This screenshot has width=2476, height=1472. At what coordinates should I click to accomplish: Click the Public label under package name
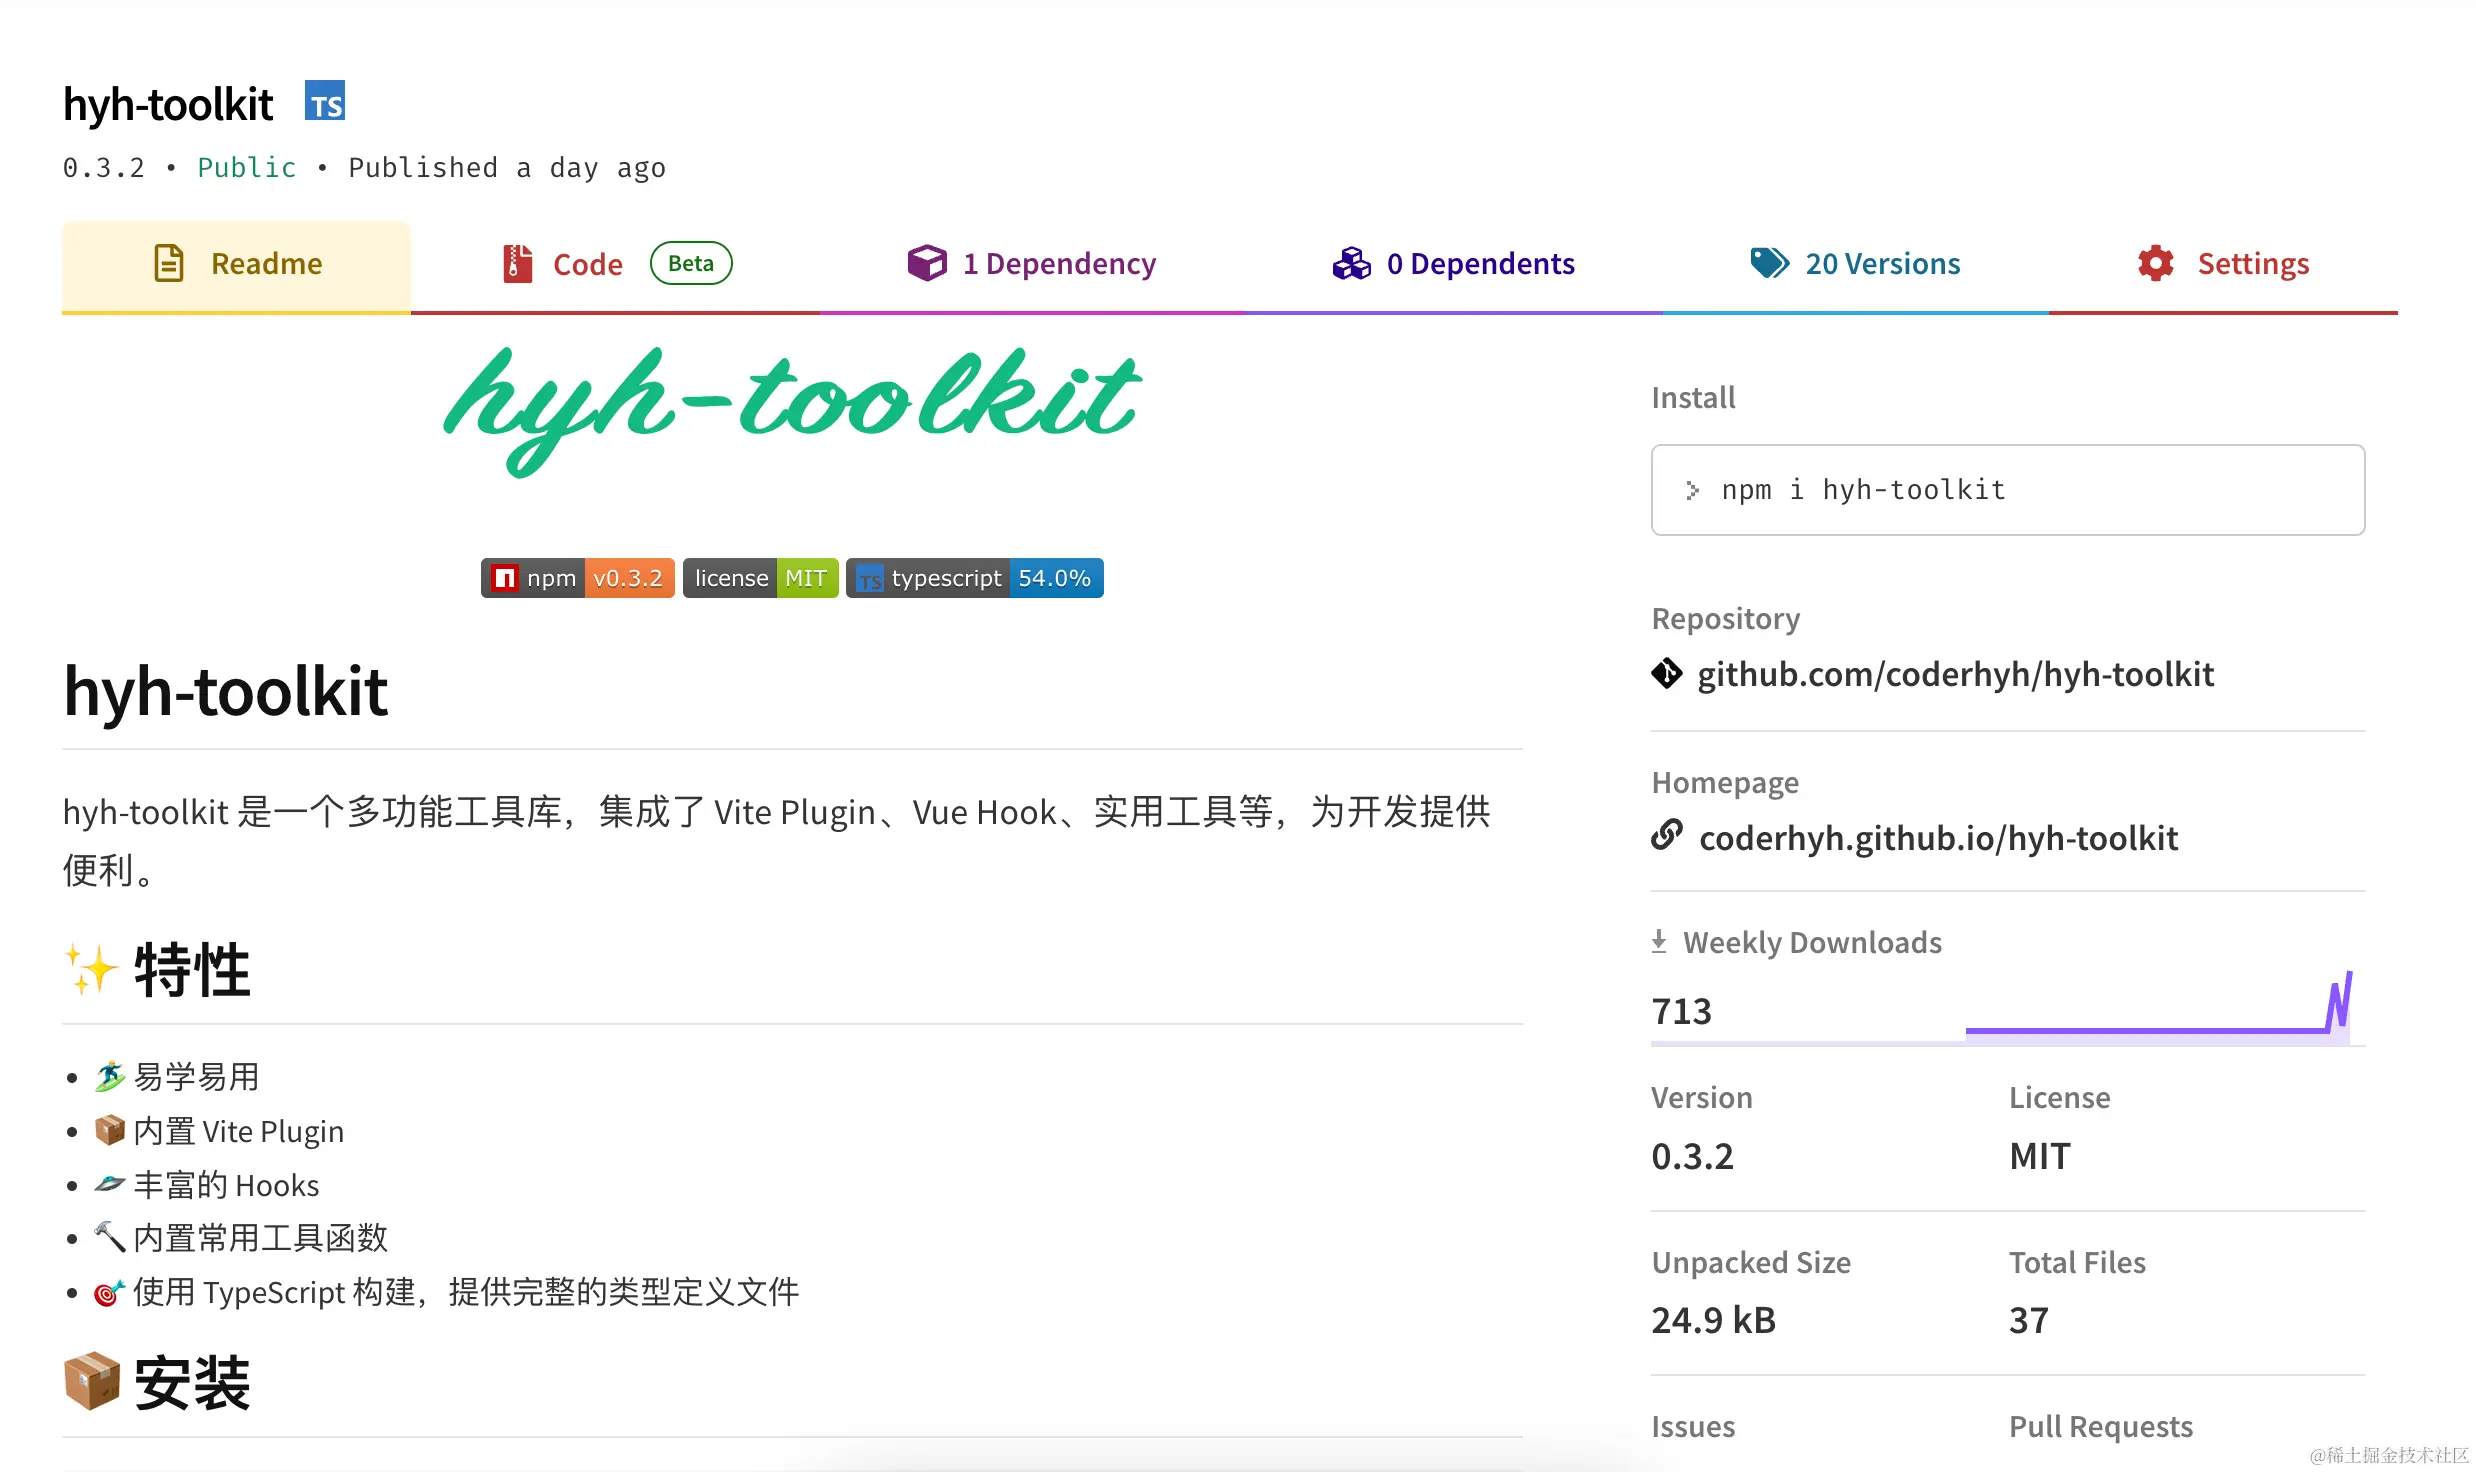[247, 167]
